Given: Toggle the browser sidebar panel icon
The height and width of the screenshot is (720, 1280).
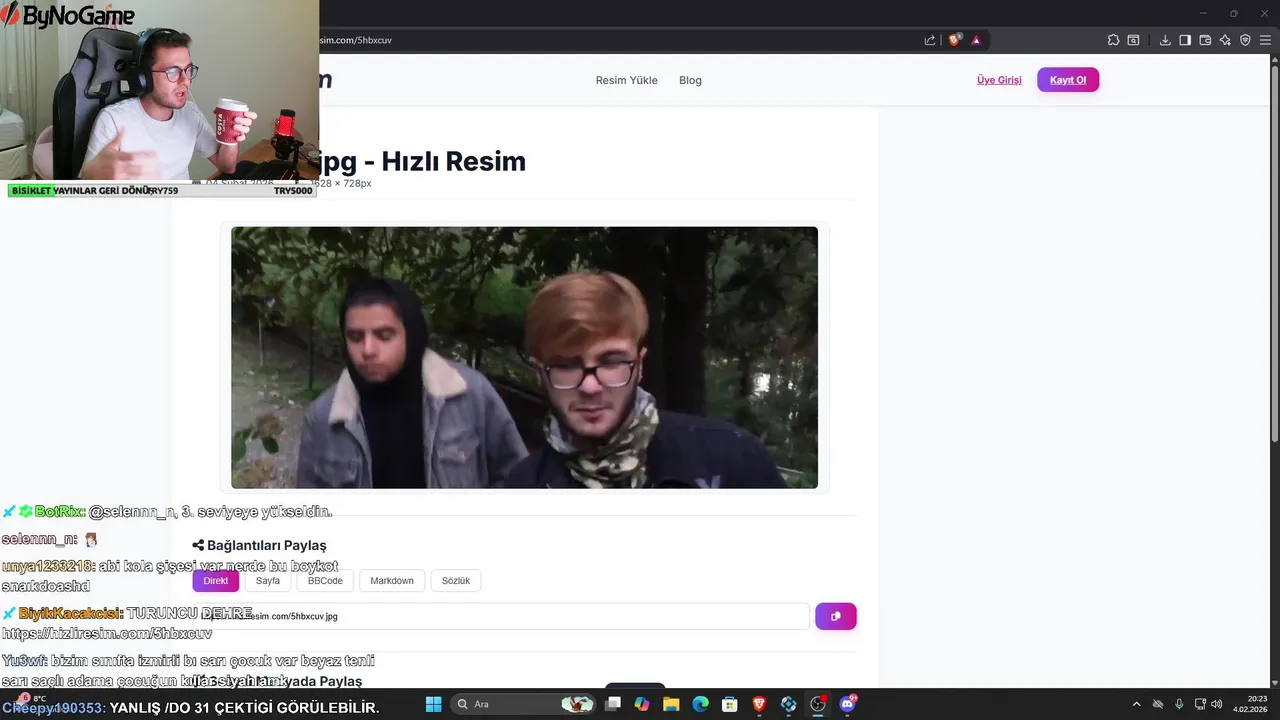Looking at the screenshot, I should 1185,40.
